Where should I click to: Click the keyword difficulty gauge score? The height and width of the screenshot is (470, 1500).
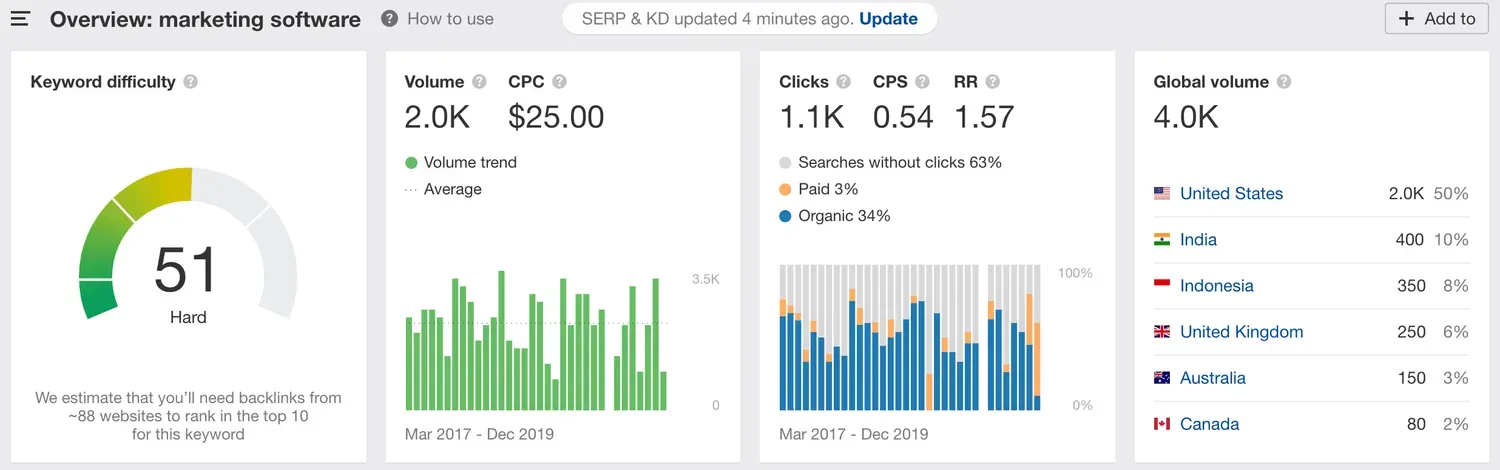tap(187, 271)
